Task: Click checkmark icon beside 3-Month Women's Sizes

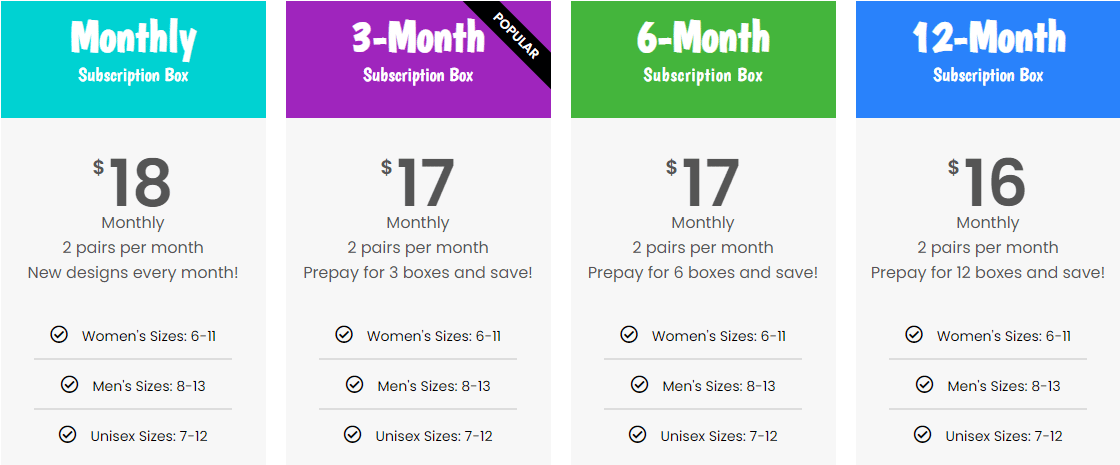Action: click(x=344, y=335)
